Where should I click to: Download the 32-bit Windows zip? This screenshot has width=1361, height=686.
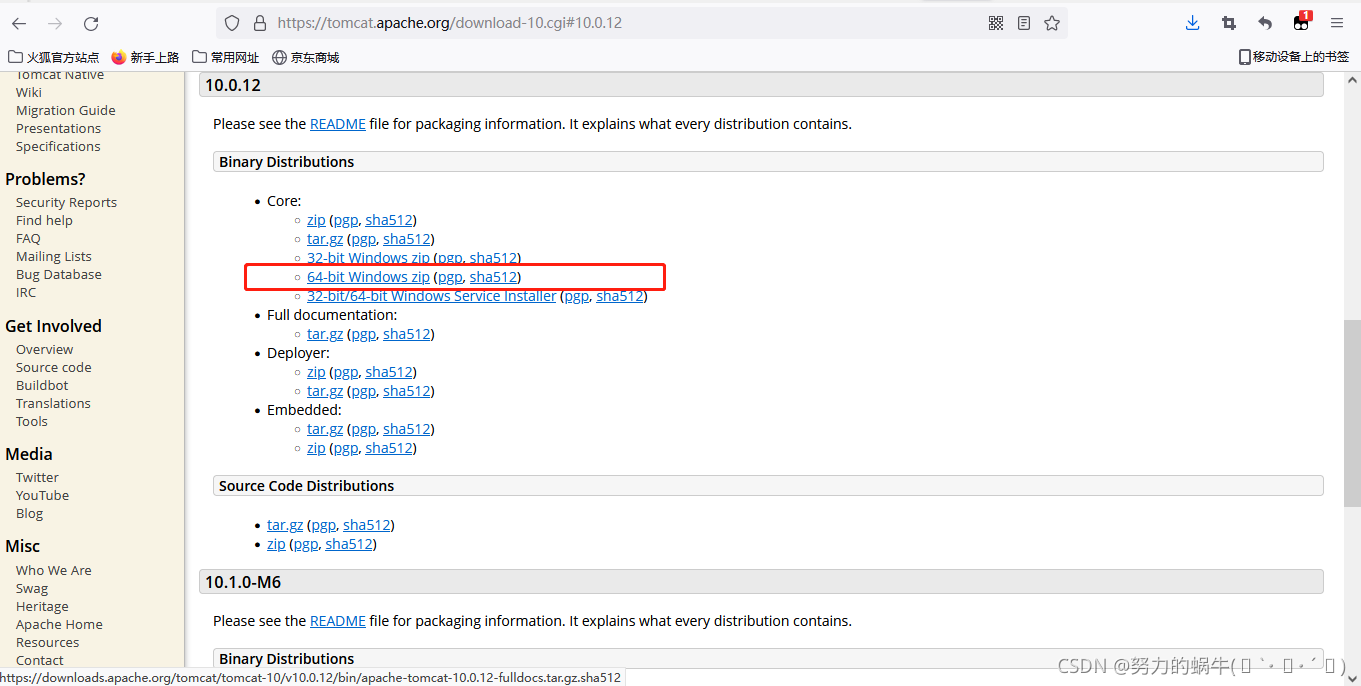(368, 258)
